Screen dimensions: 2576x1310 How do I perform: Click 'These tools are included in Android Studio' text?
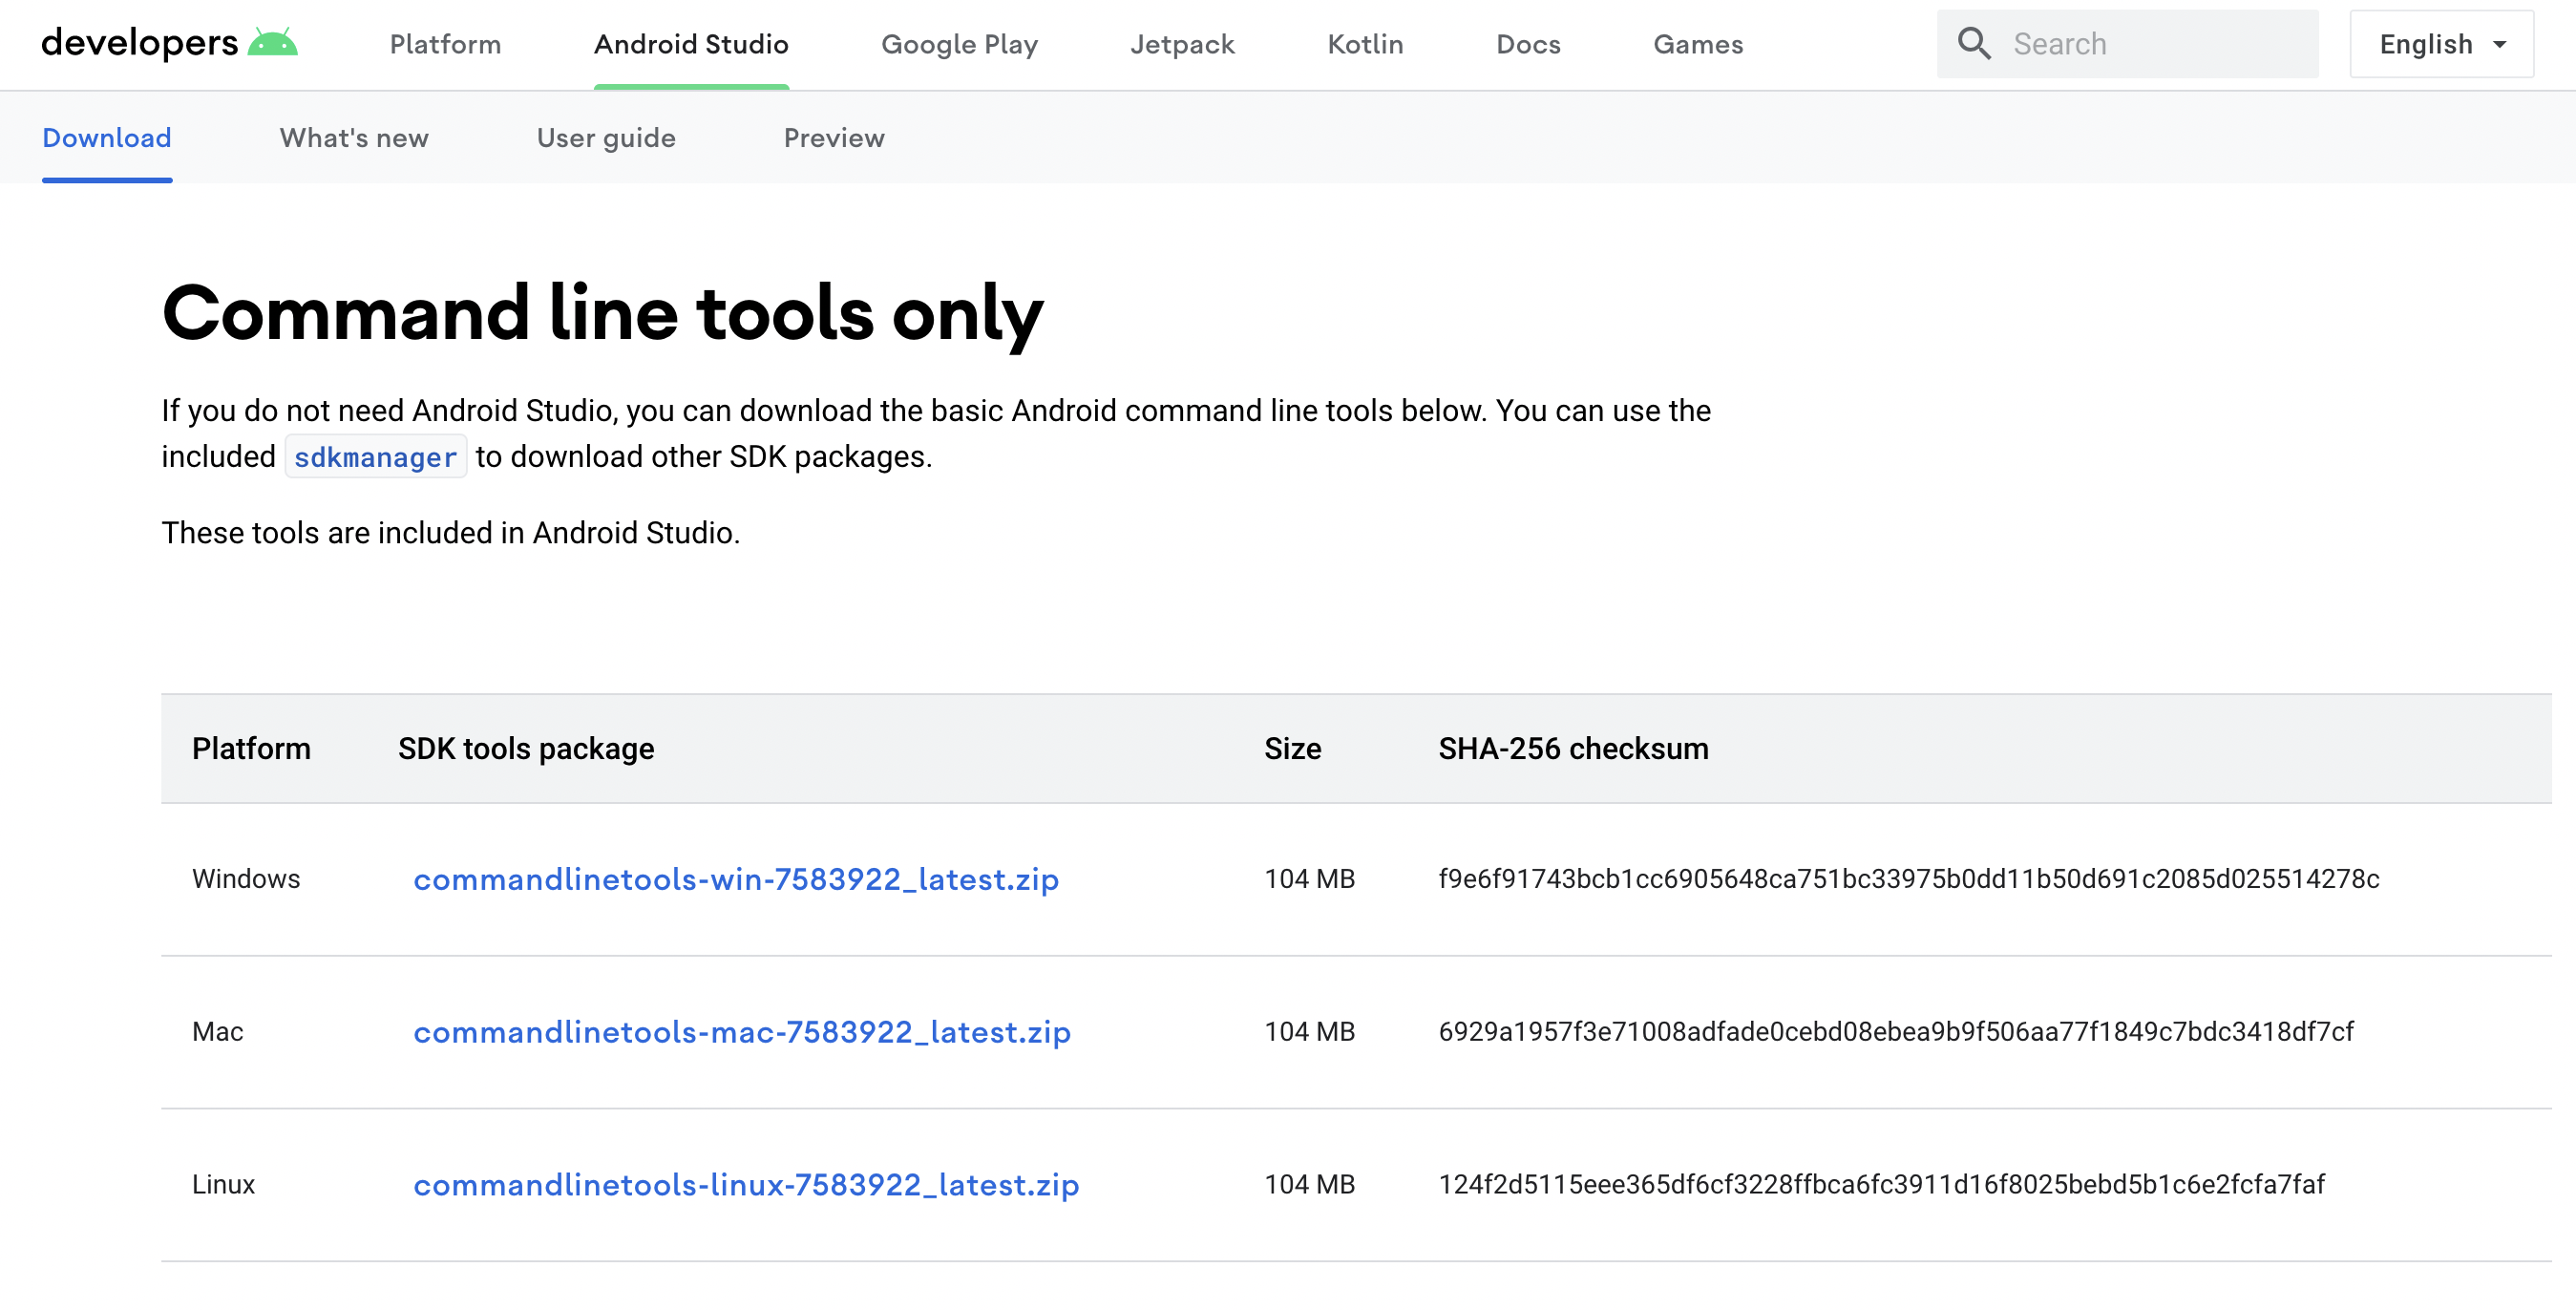451,533
